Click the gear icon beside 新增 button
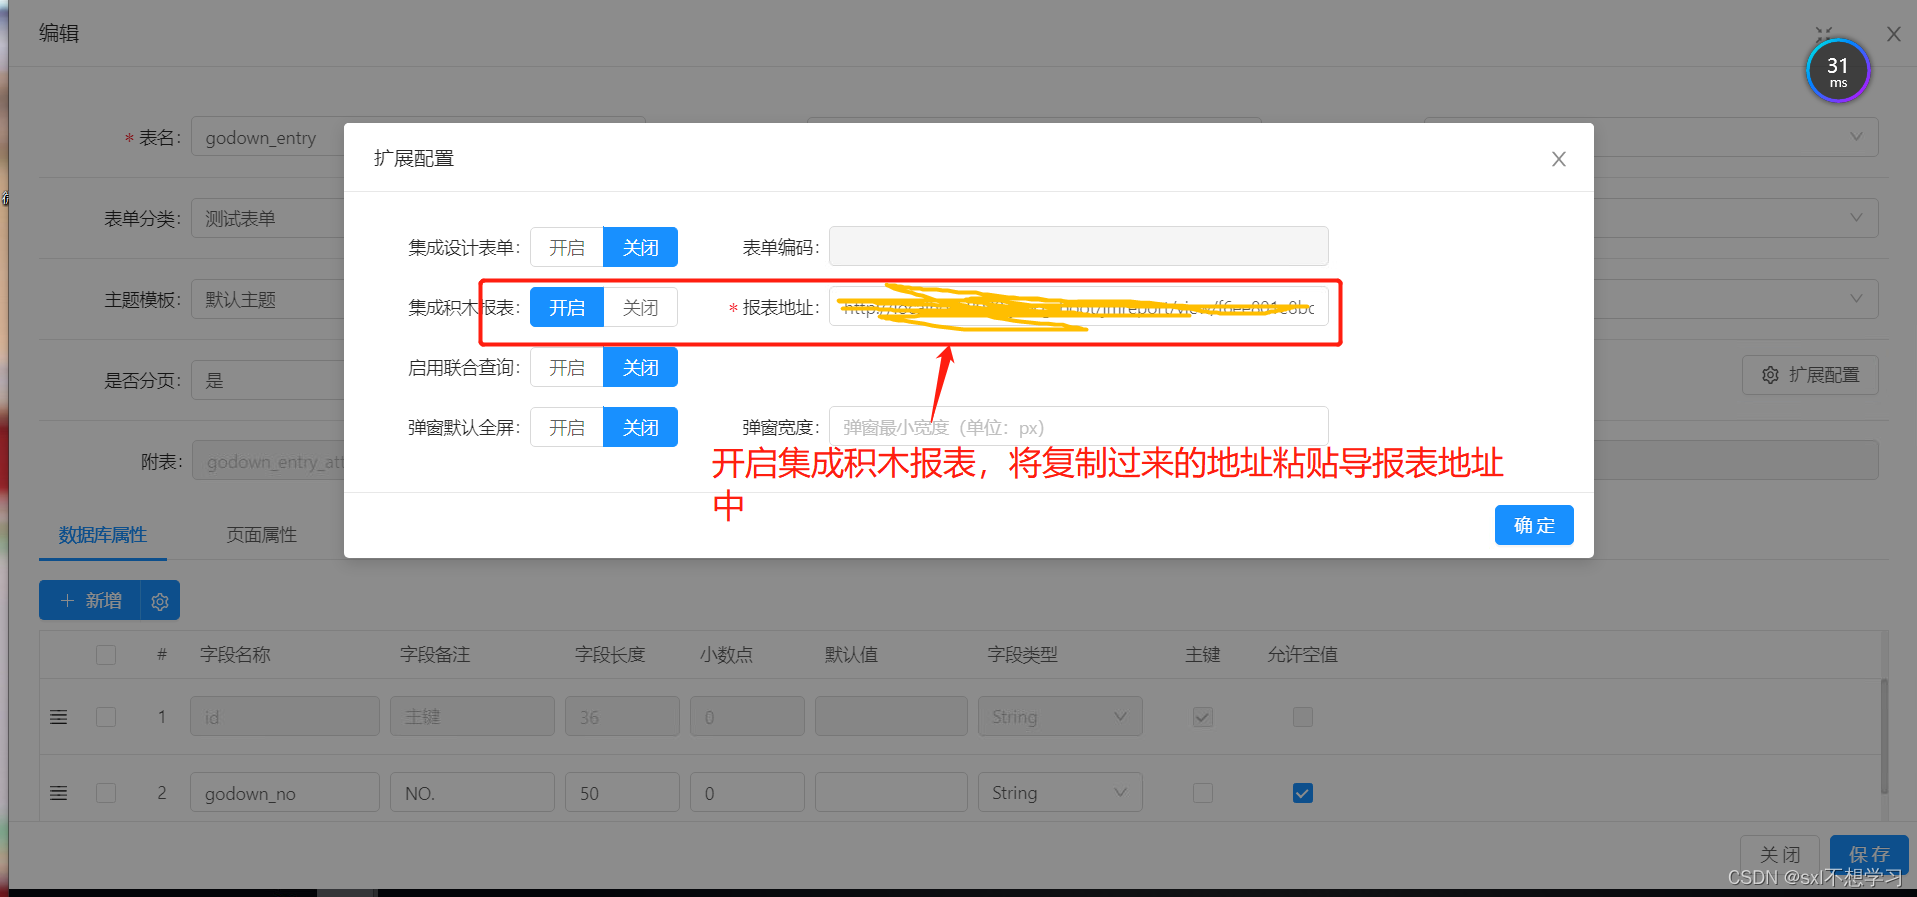1917x897 pixels. click(160, 601)
